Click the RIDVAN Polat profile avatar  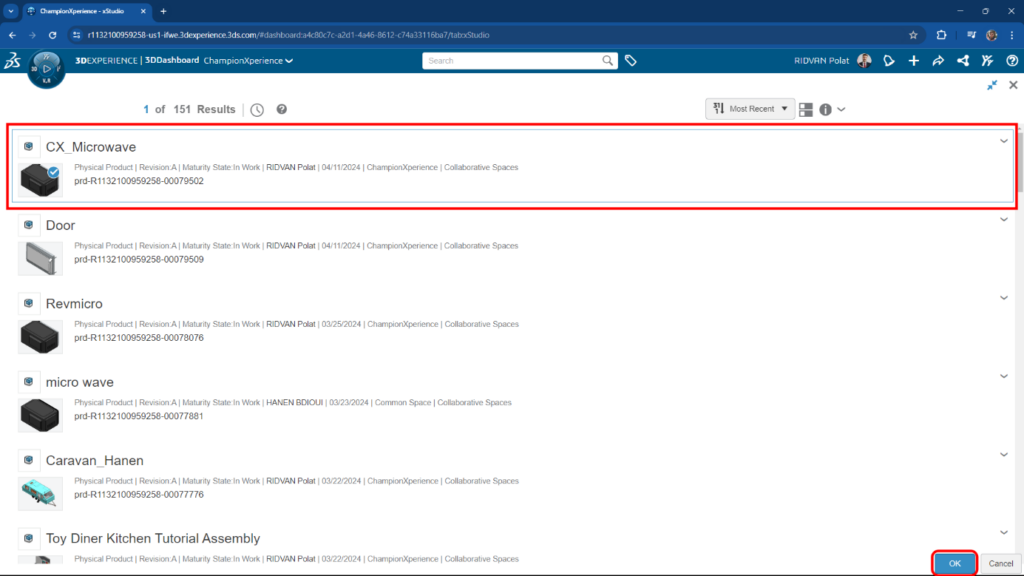864,61
